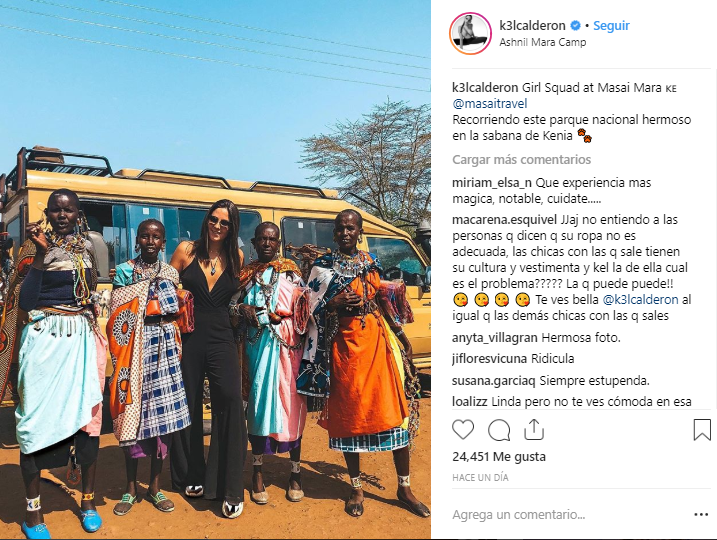Open macarena.esquivel commenter profile
This screenshot has width=717, height=540.
pos(504,220)
